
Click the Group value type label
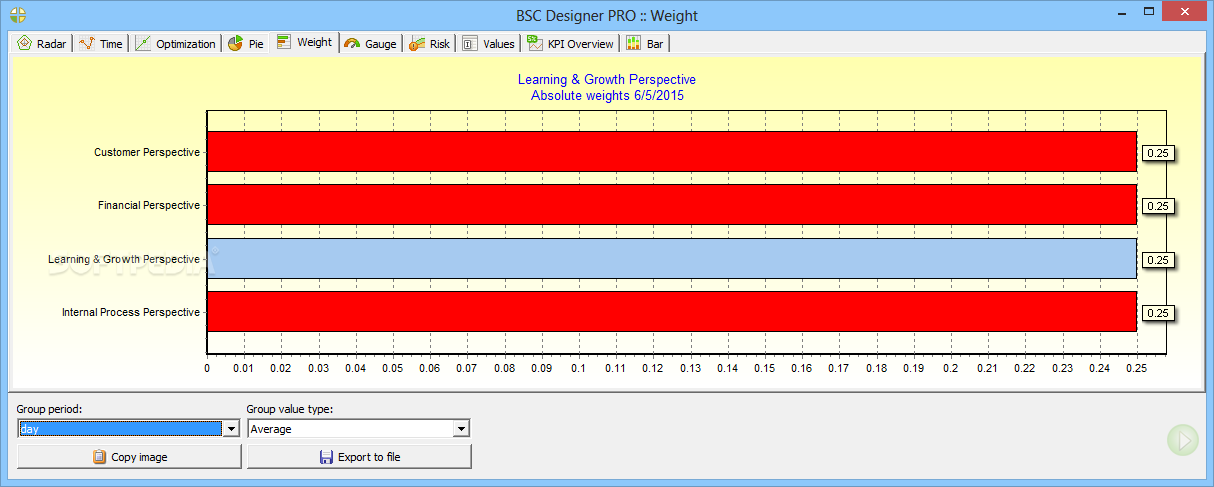(x=290, y=409)
